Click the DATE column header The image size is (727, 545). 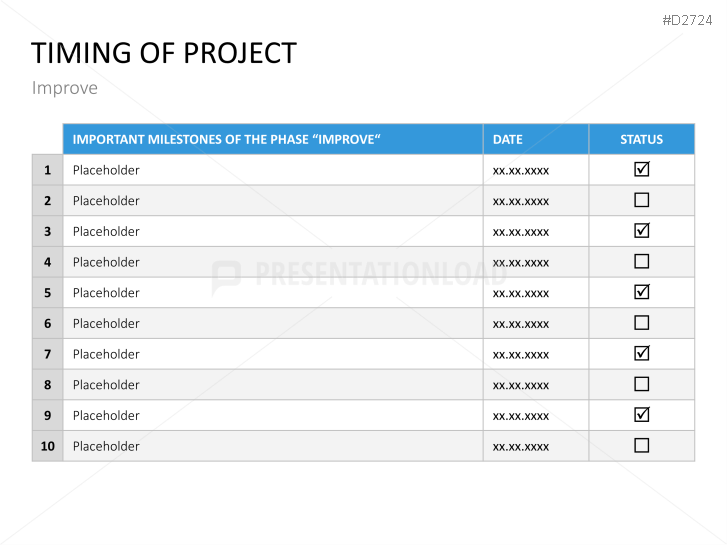tap(508, 140)
